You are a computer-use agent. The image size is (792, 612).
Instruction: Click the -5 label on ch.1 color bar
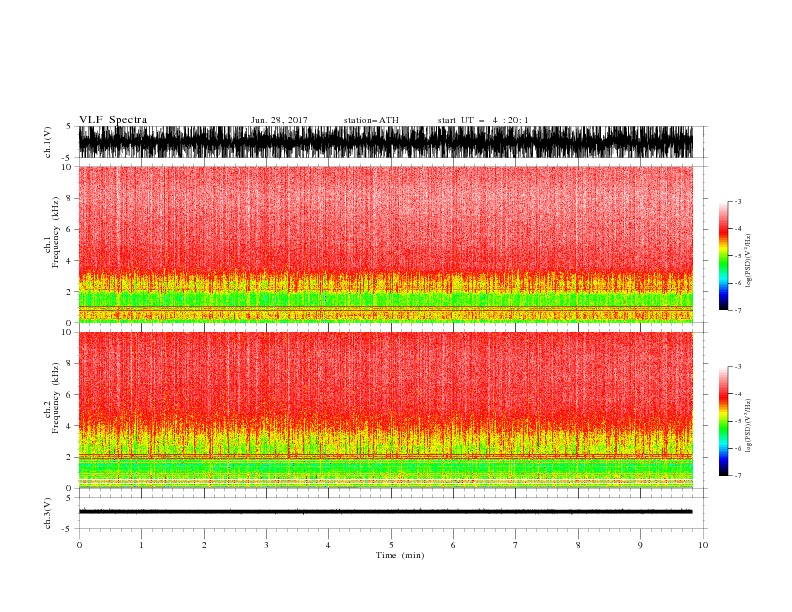[737, 256]
